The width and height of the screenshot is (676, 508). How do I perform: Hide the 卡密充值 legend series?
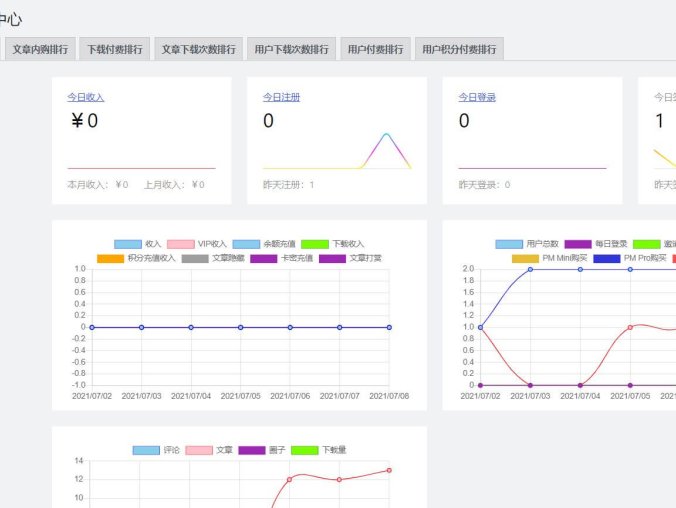280,258
